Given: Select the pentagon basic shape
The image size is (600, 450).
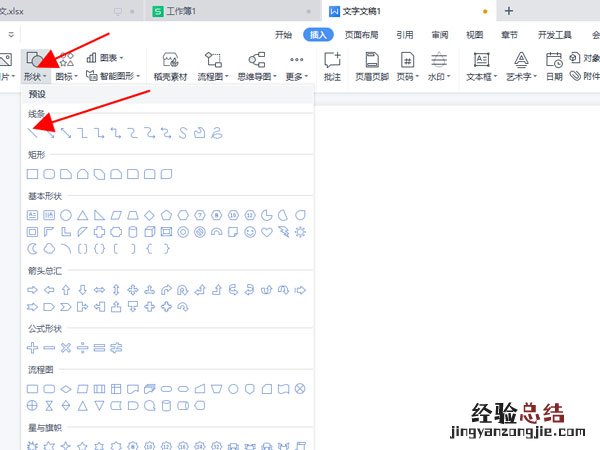Looking at the screenshot, I should [166, 215].
